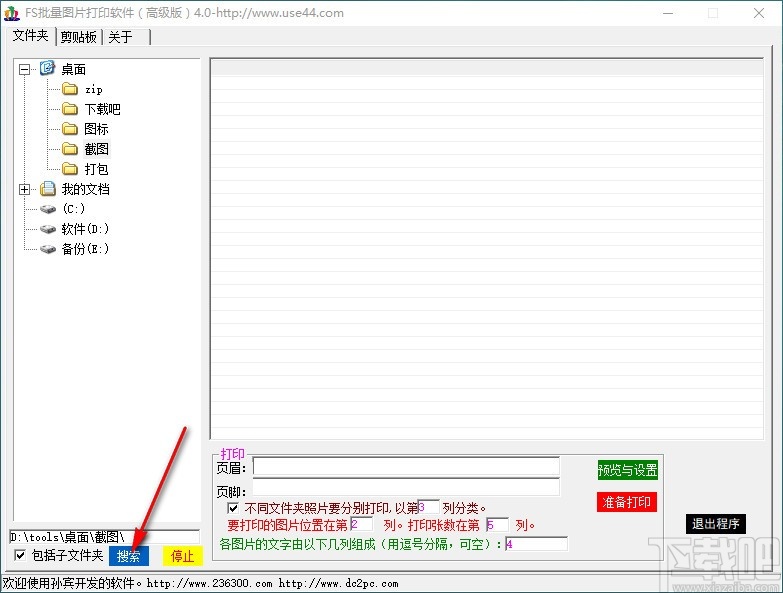Click the blue 搜索 button
Screen dimensions: 783x593
129,556
